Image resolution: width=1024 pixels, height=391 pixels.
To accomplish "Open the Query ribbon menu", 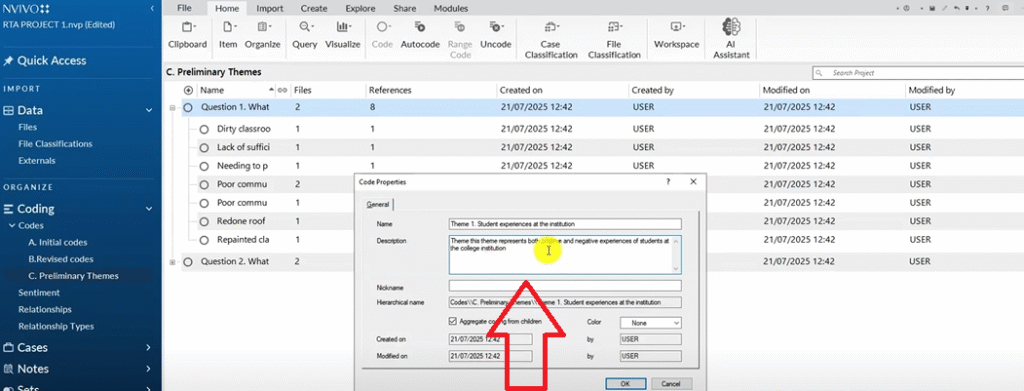I will 304,35.
